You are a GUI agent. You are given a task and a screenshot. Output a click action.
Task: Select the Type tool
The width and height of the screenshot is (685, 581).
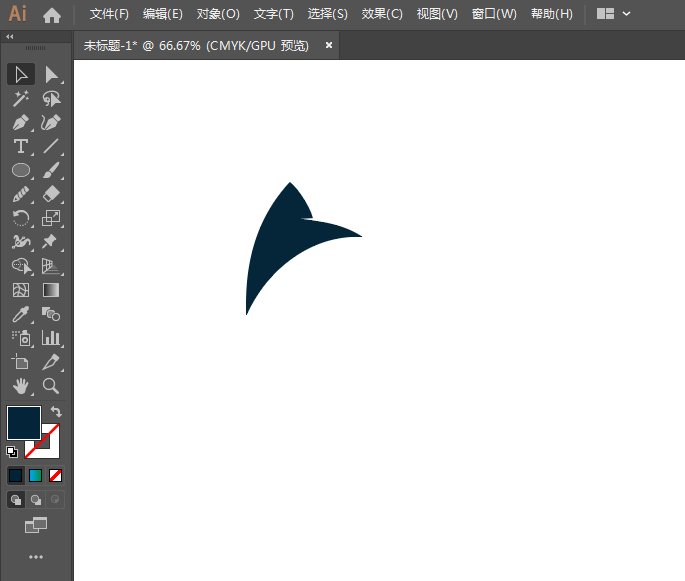[20, 146]
